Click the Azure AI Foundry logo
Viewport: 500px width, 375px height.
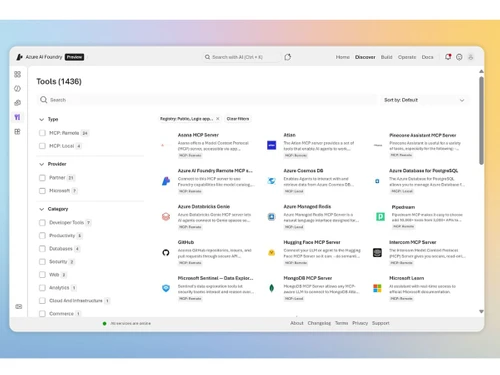20,57
